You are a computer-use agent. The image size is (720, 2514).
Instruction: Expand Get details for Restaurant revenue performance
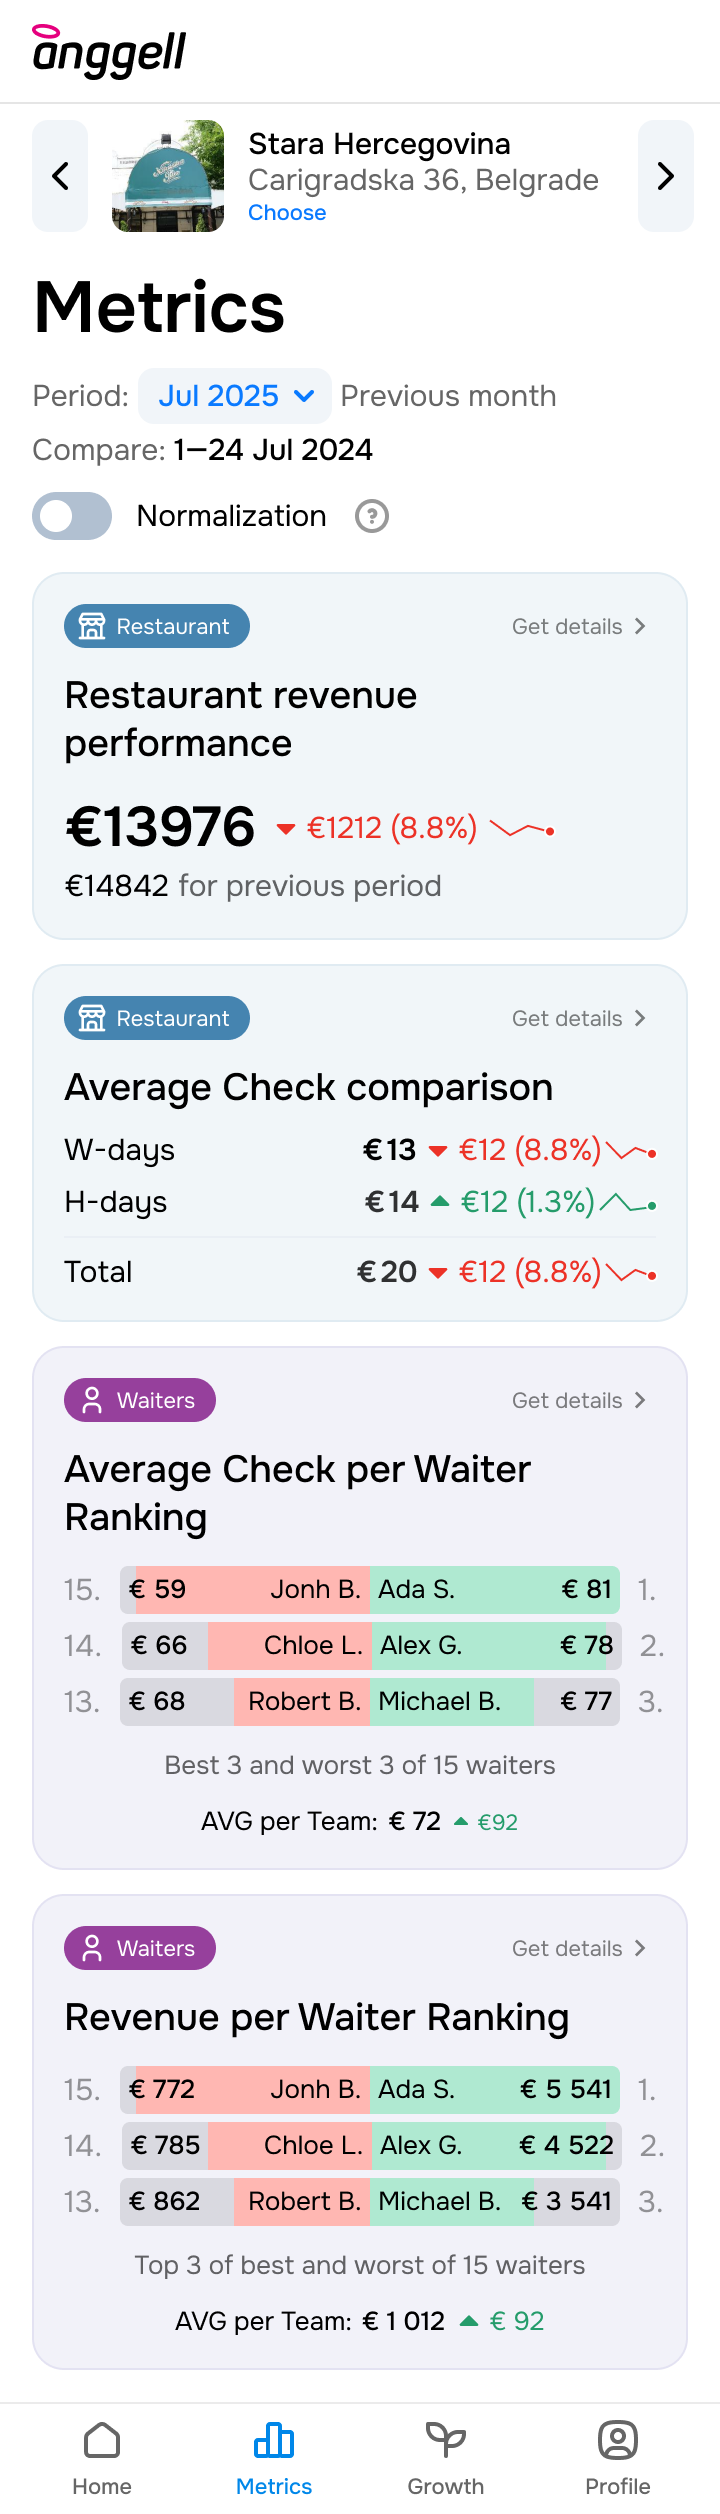click(x=579, y=626)
